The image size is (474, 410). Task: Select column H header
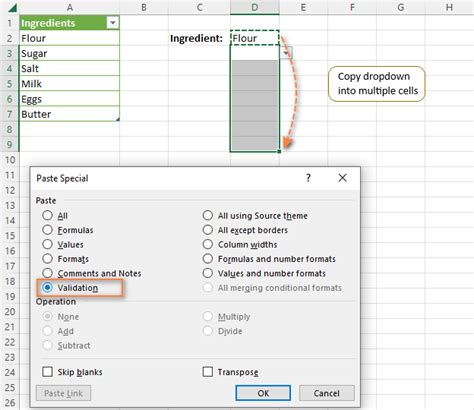449,7
